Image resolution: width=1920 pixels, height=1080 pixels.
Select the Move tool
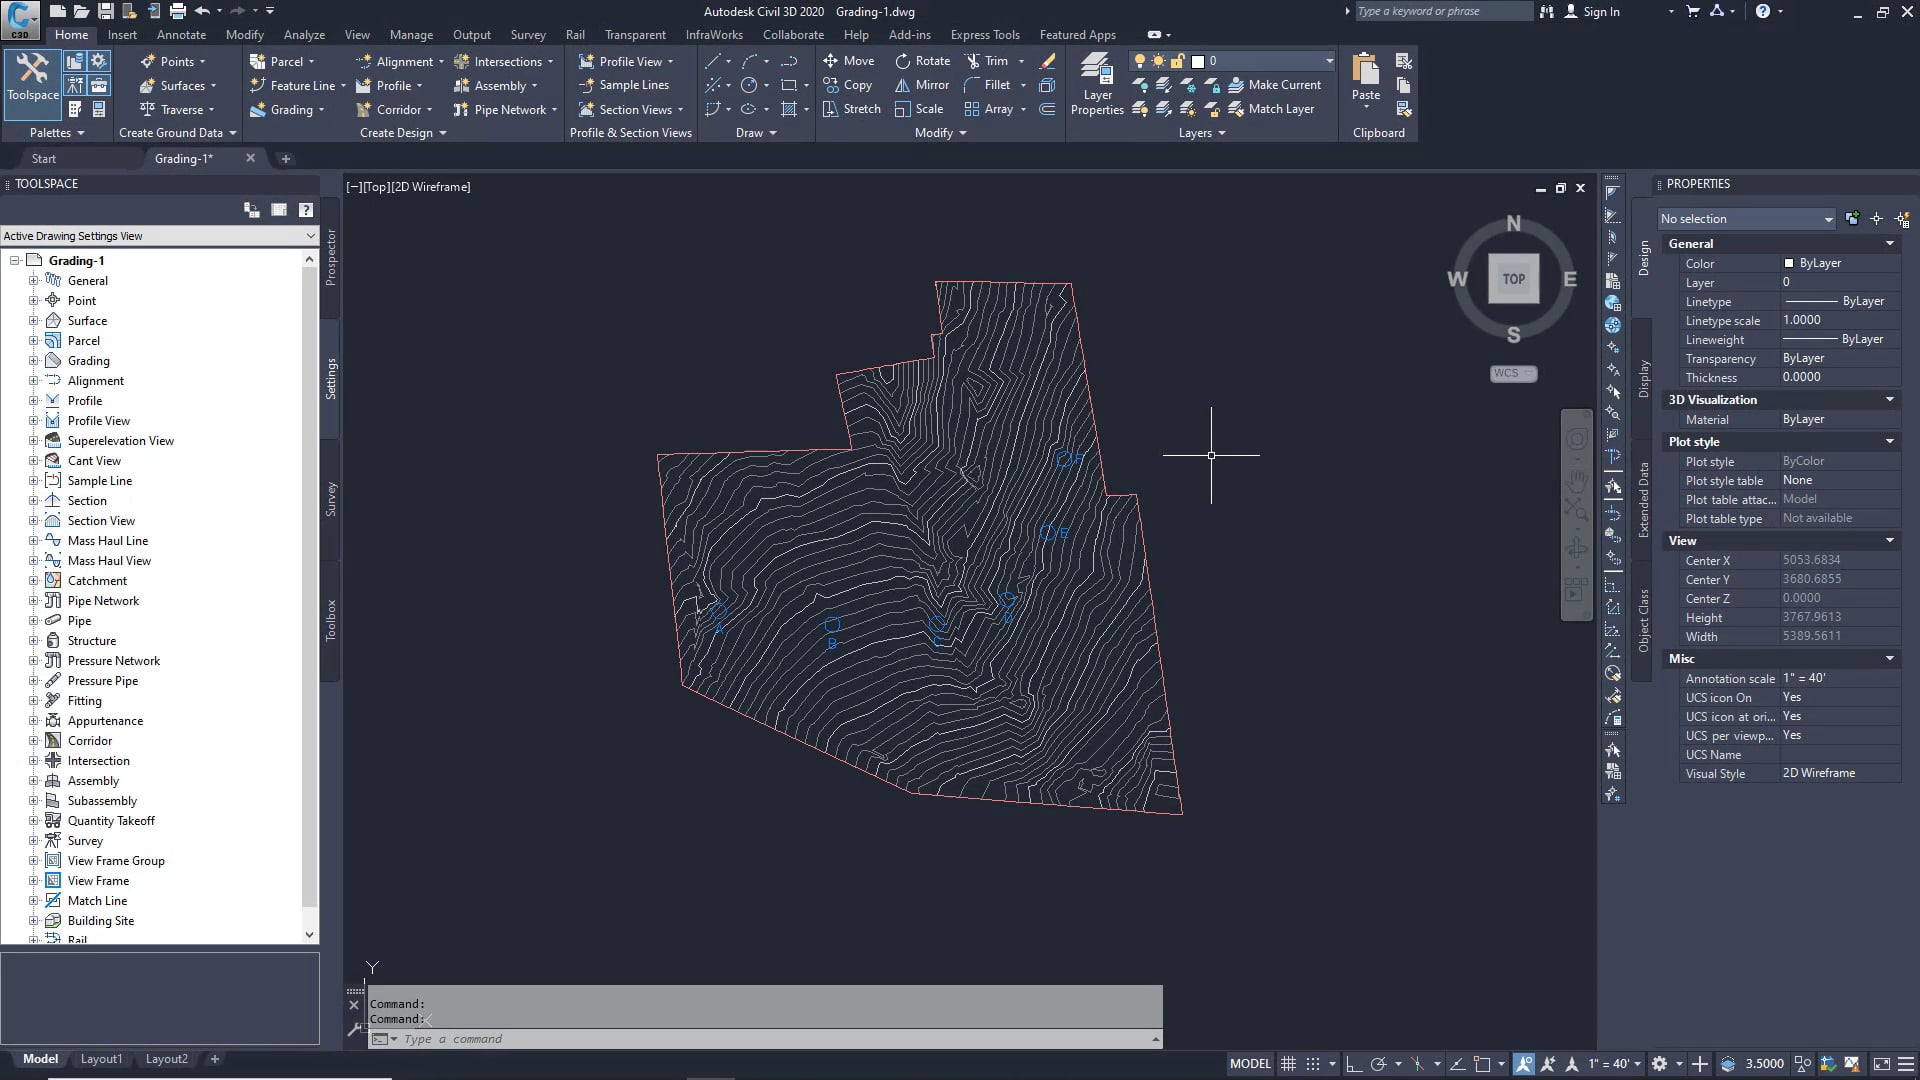pos(848,61)
